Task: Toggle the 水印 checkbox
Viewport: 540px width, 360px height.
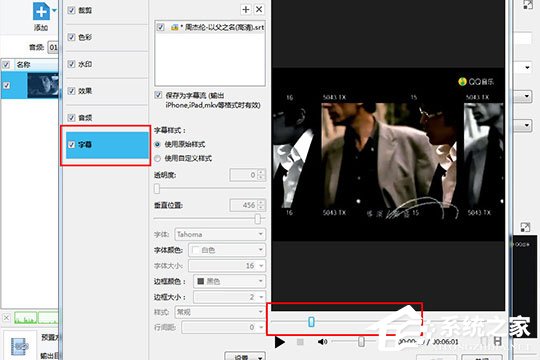Action: point(71,64)
